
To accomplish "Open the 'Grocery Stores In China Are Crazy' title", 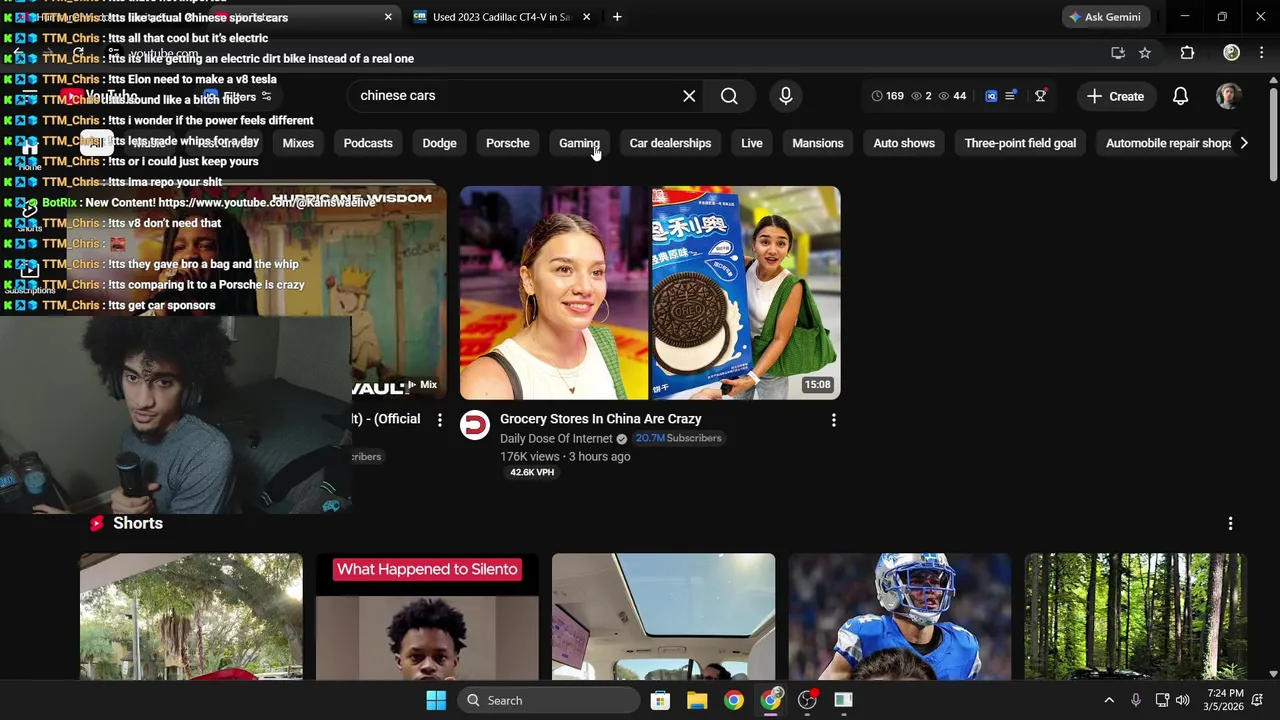I will point(601,419).
